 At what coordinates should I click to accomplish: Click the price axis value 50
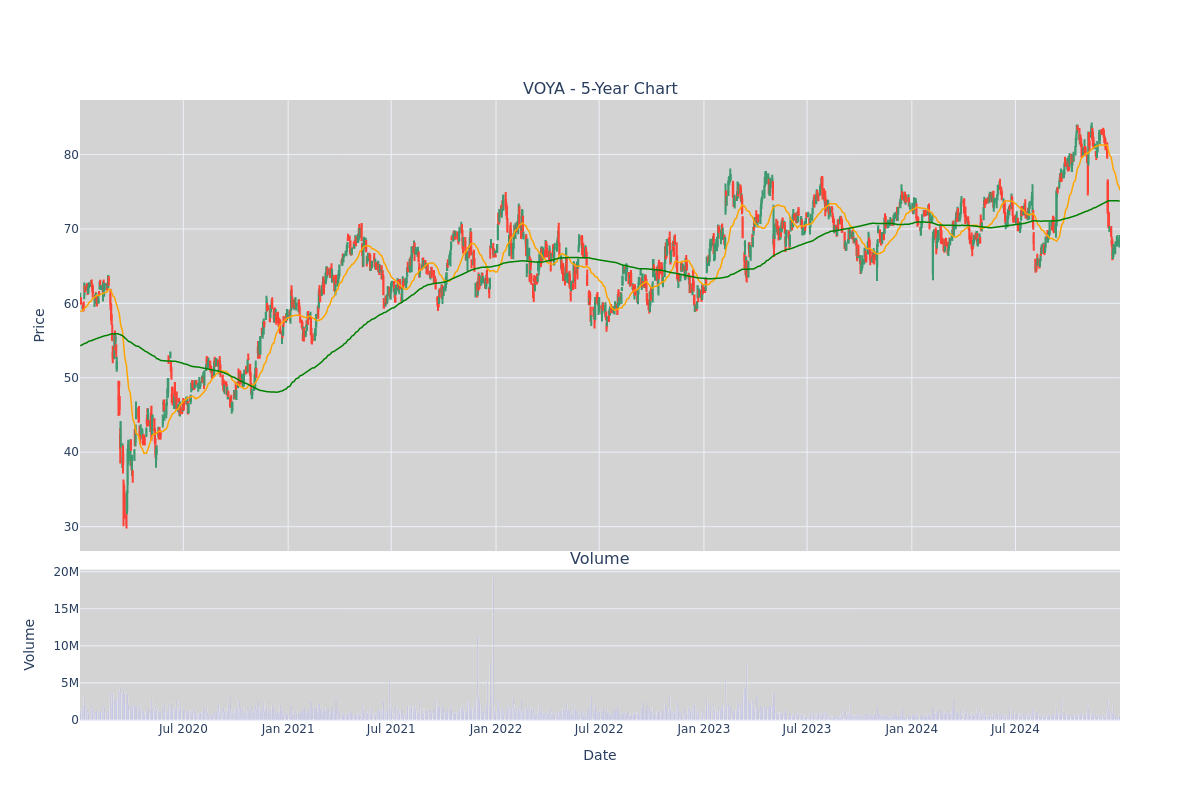71,378
